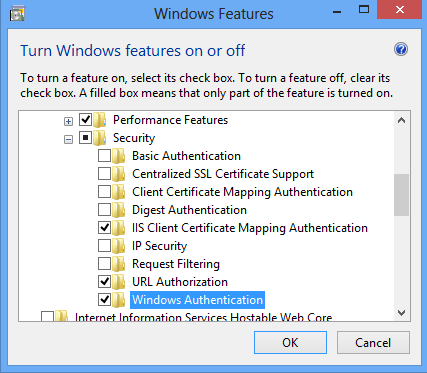The width and height of the screenshot is (427, 373).
Task: Click the Performance Features folder icon
Action: (x=100, y=120)
